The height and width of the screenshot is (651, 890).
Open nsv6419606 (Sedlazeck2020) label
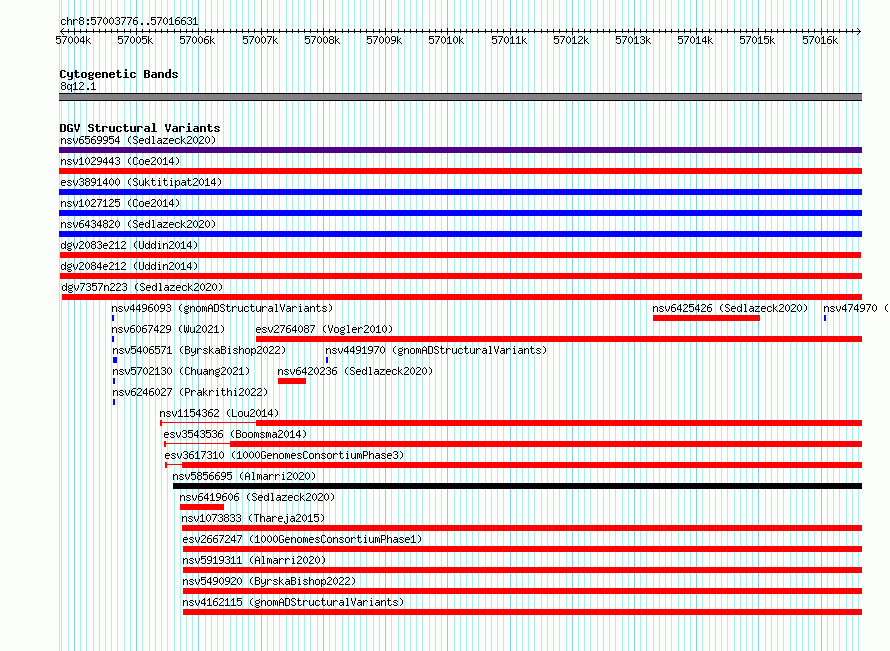pos(257,497)
